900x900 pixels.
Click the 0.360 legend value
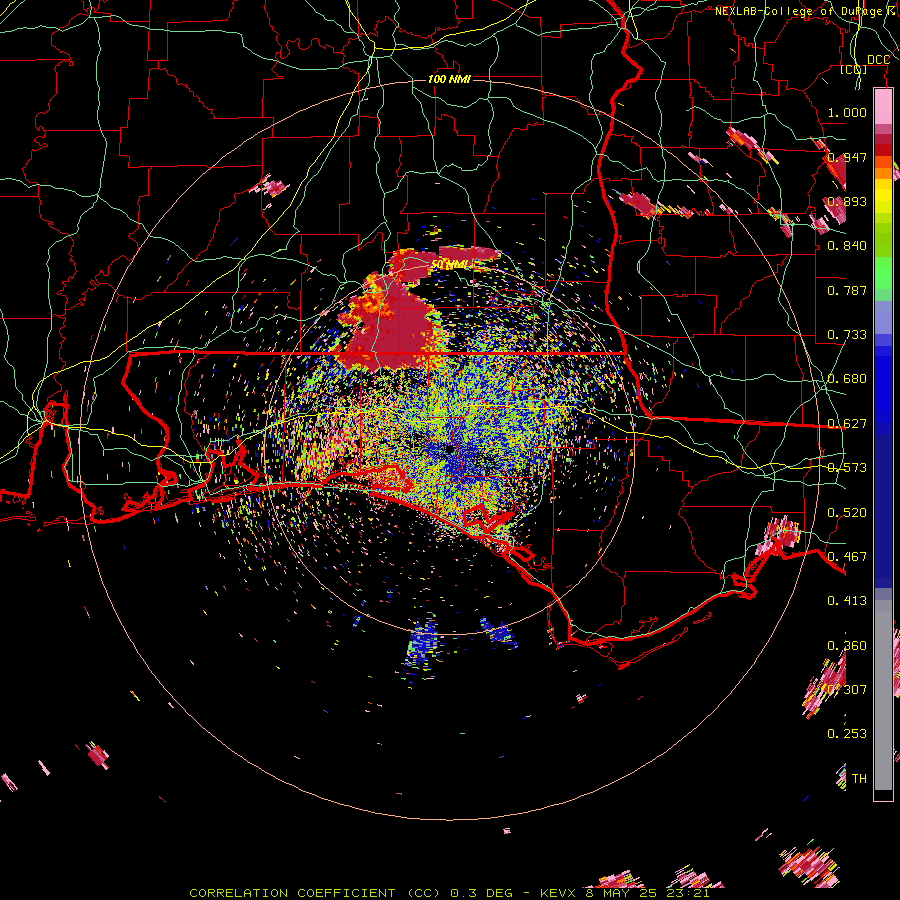click(x=847, y=646)
